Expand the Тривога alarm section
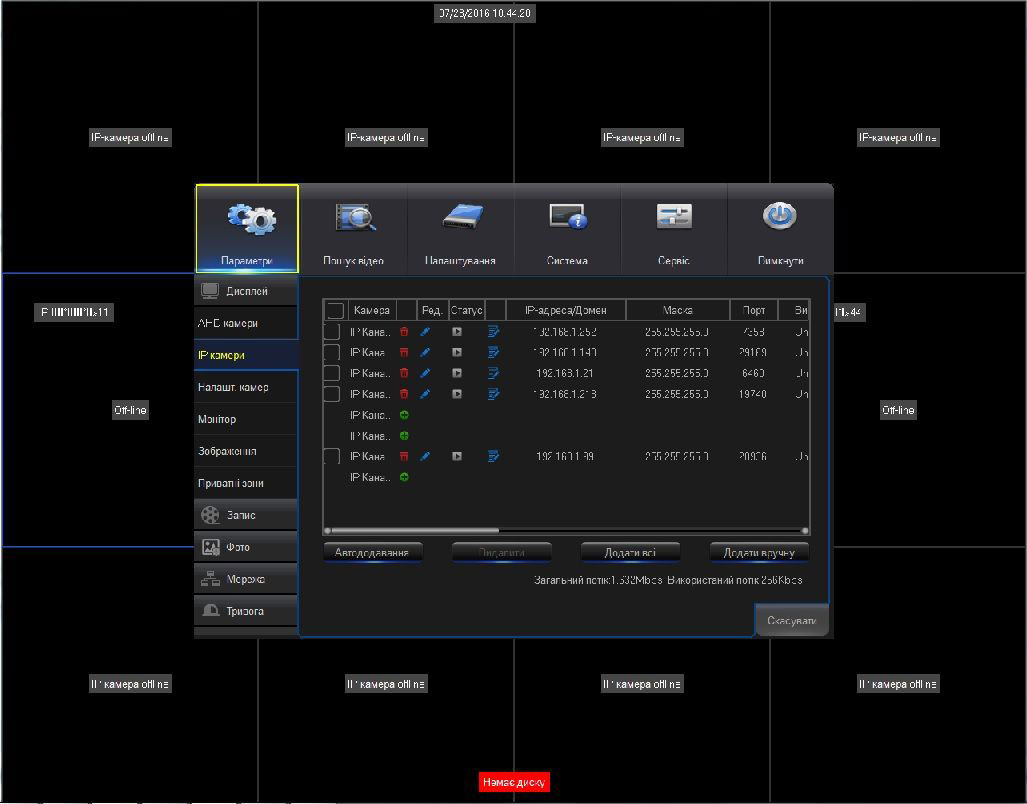 pyautogui.click(x=246, y=611)
